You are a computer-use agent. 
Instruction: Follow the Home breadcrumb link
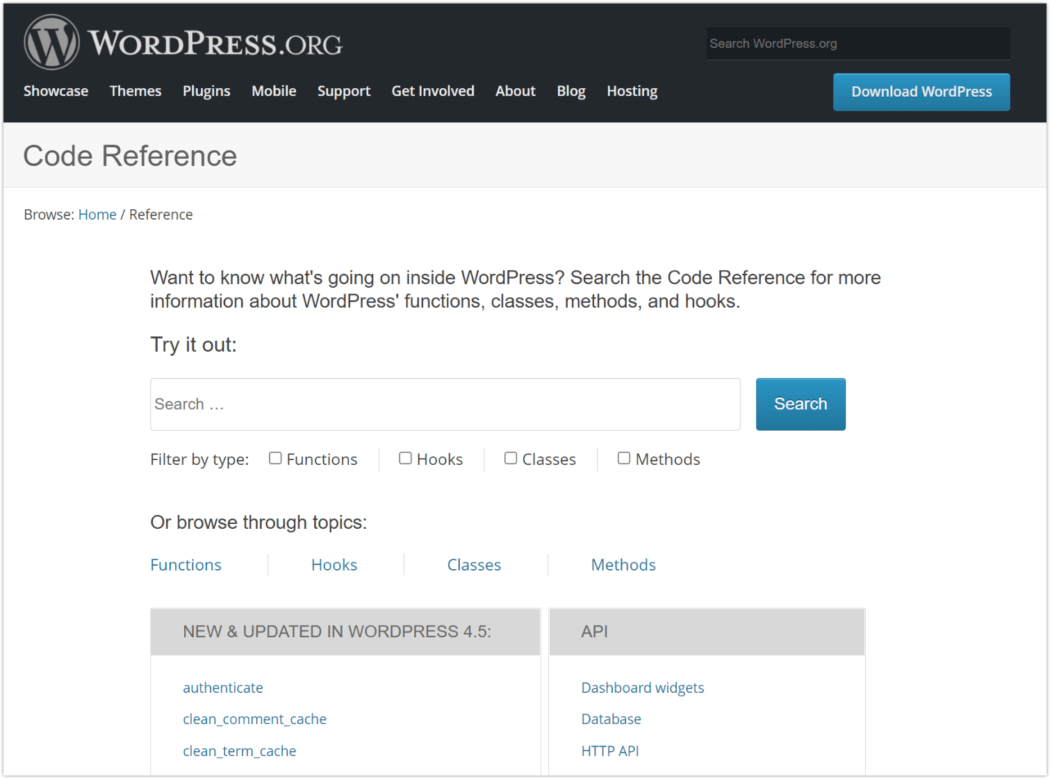pos(97,214)
